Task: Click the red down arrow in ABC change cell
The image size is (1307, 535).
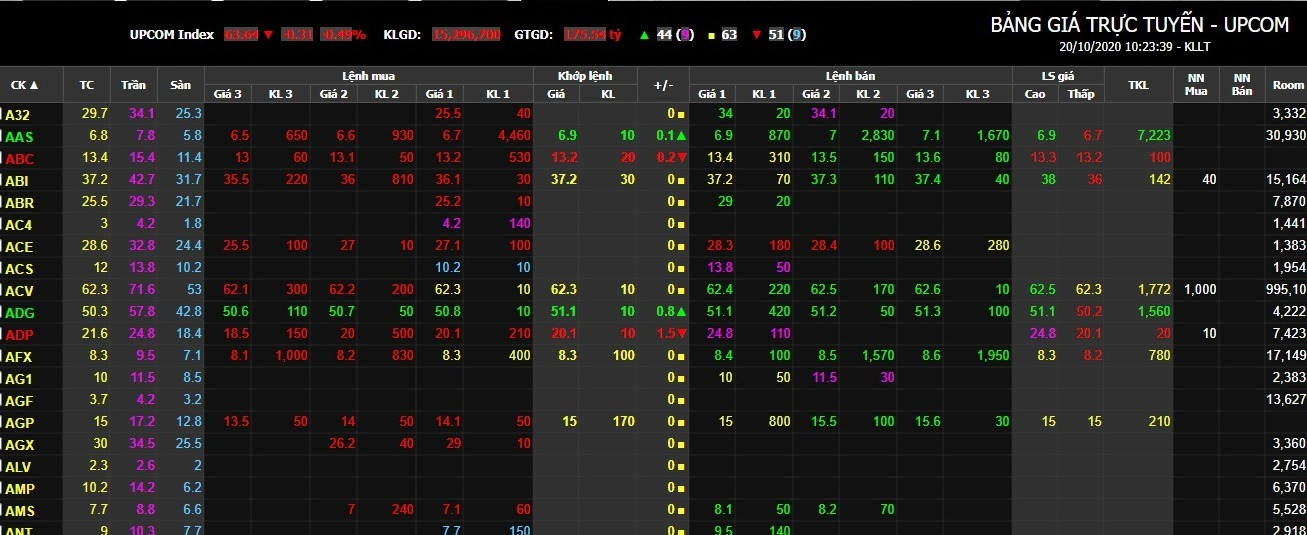Action: click(680, 158)
